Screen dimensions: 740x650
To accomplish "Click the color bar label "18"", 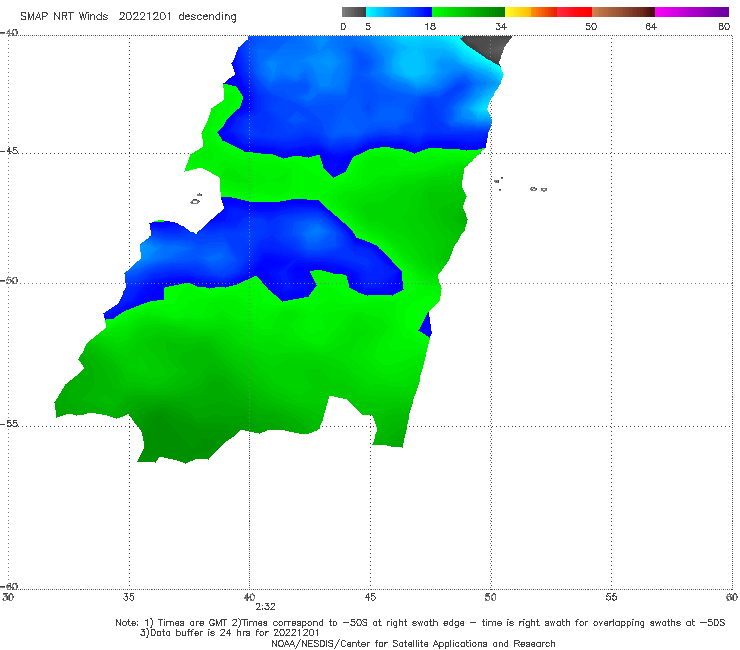I will click(429, 27).
